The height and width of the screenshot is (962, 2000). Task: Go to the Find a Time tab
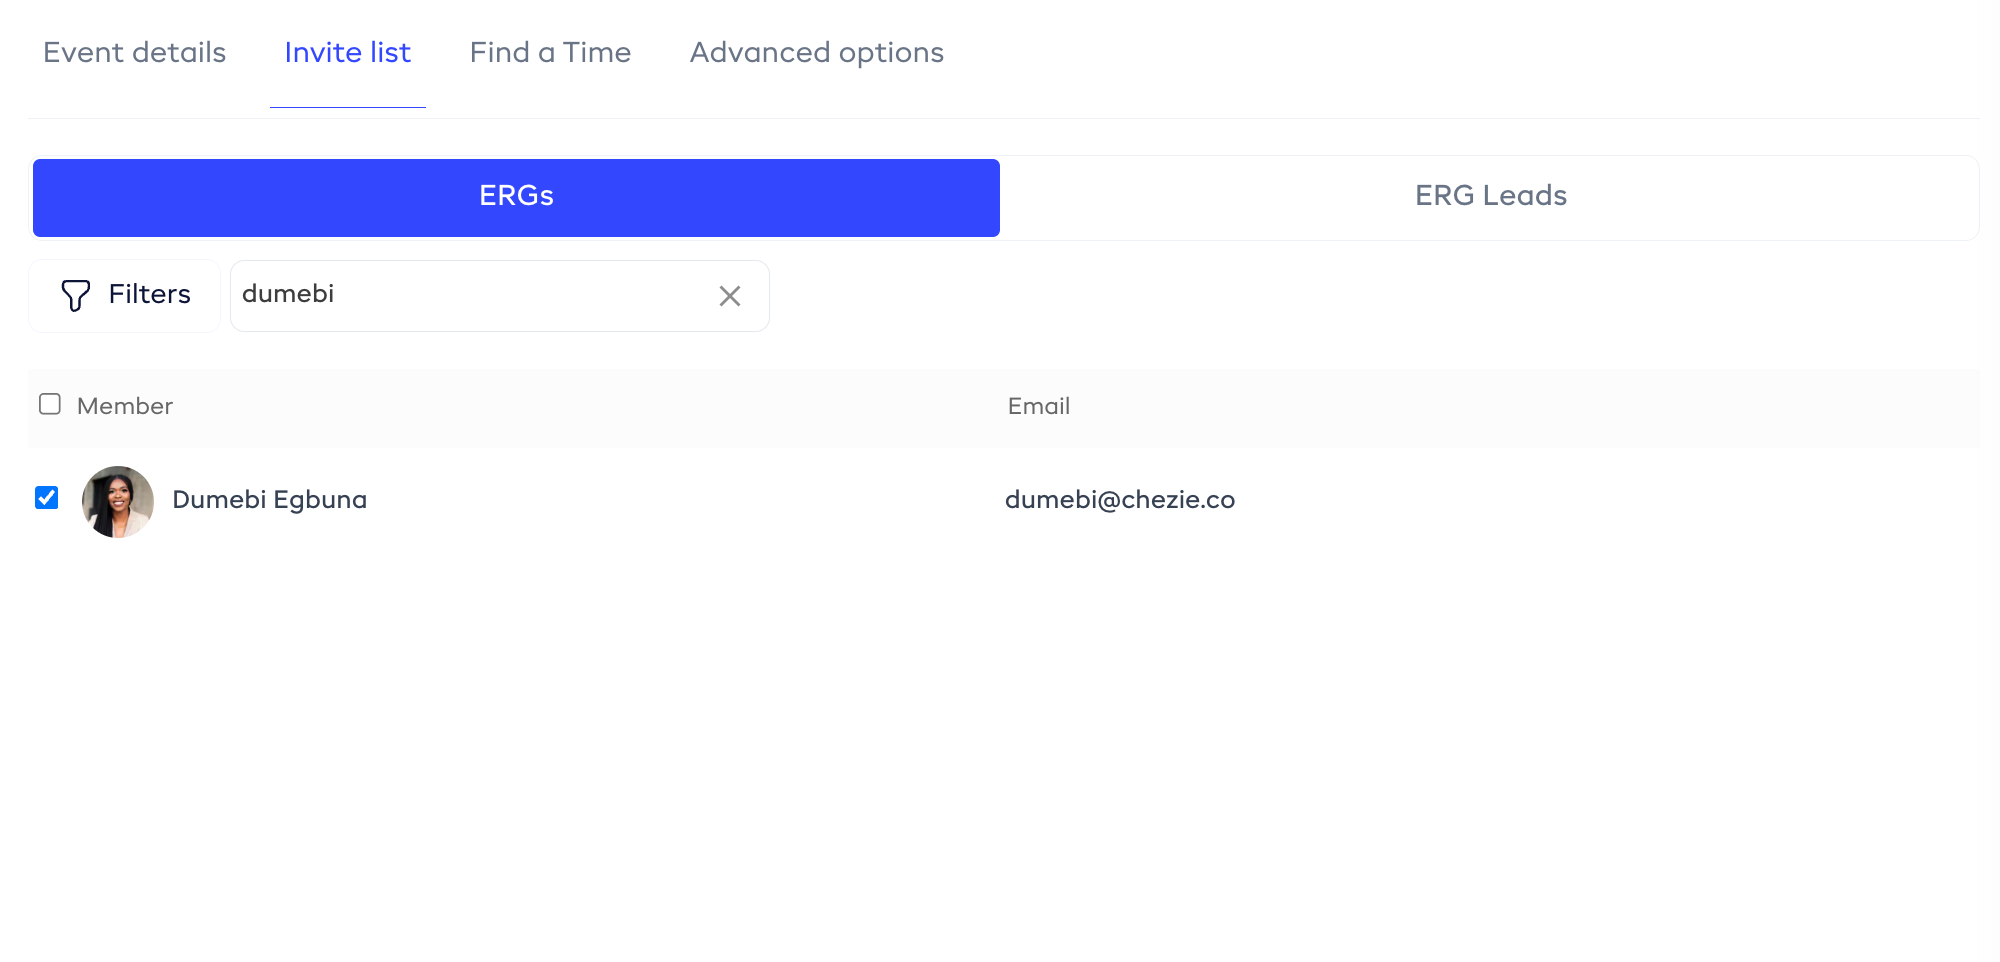click(550, 53)
